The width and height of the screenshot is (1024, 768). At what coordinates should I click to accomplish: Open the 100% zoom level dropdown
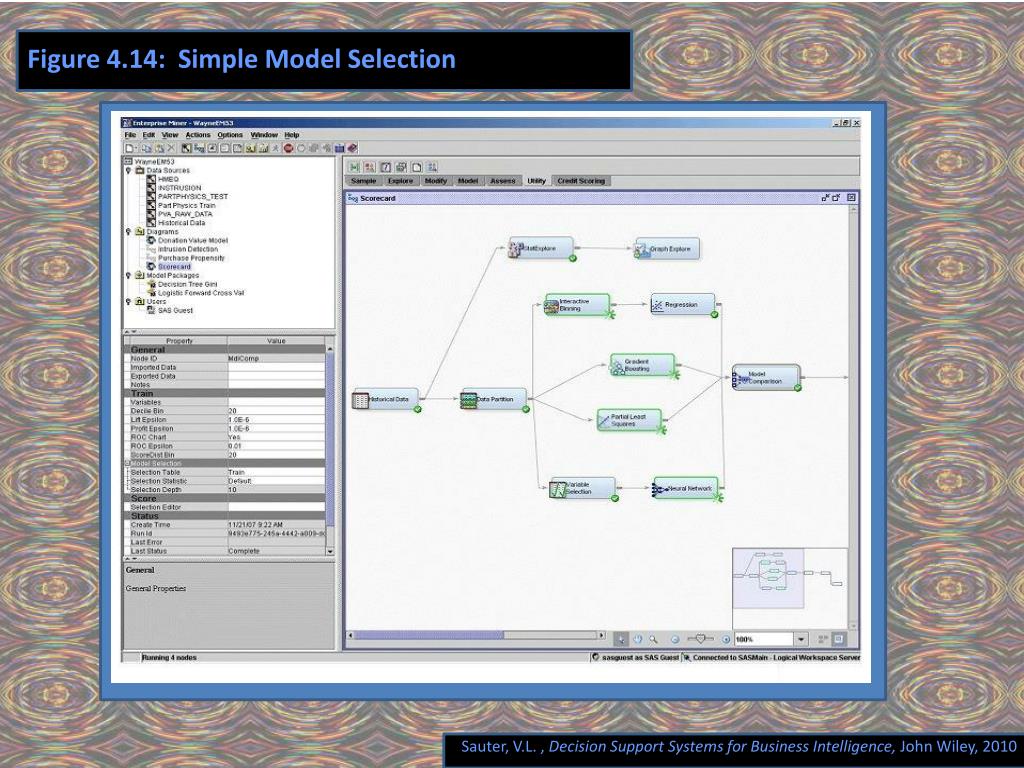(x=801, y=639)
